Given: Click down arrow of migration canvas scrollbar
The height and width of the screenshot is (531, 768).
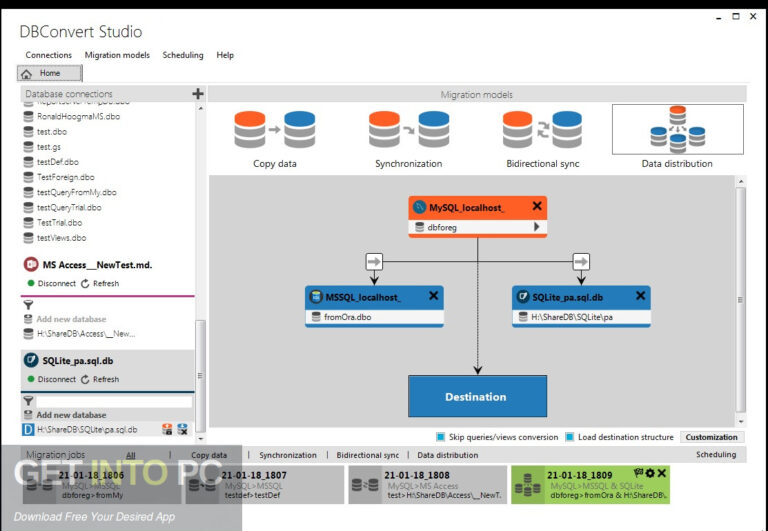Looking at the screenshot, I should point(741,421).
